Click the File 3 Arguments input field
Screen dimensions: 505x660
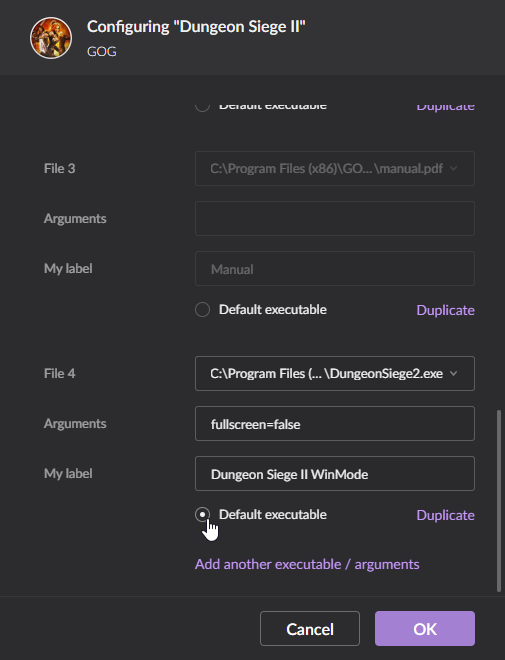(x=335, y=218)
